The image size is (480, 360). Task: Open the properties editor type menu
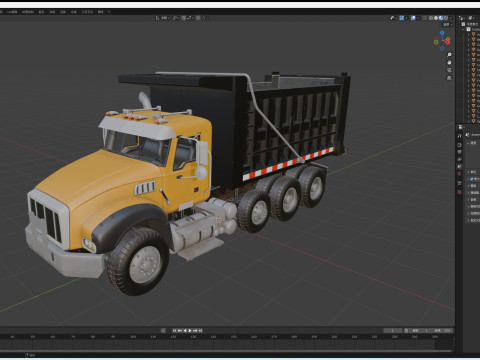point(461,127)
